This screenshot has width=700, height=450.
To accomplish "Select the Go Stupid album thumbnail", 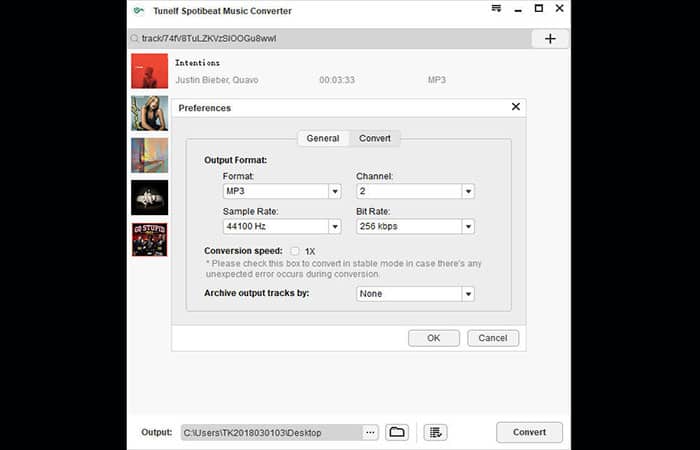I will (150, 240).
